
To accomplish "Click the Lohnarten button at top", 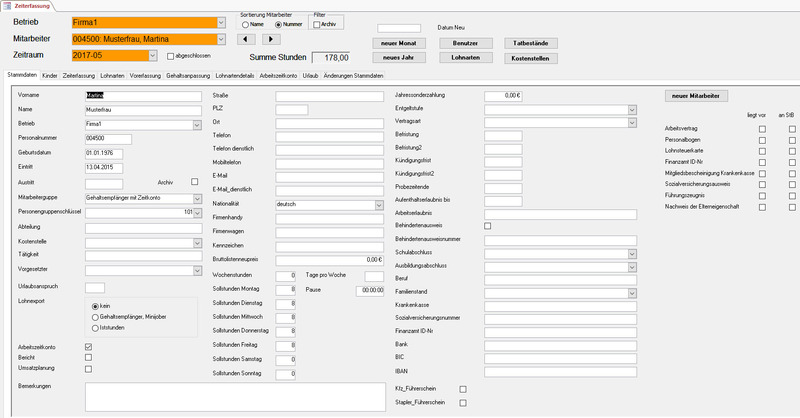I will point(466,58).
